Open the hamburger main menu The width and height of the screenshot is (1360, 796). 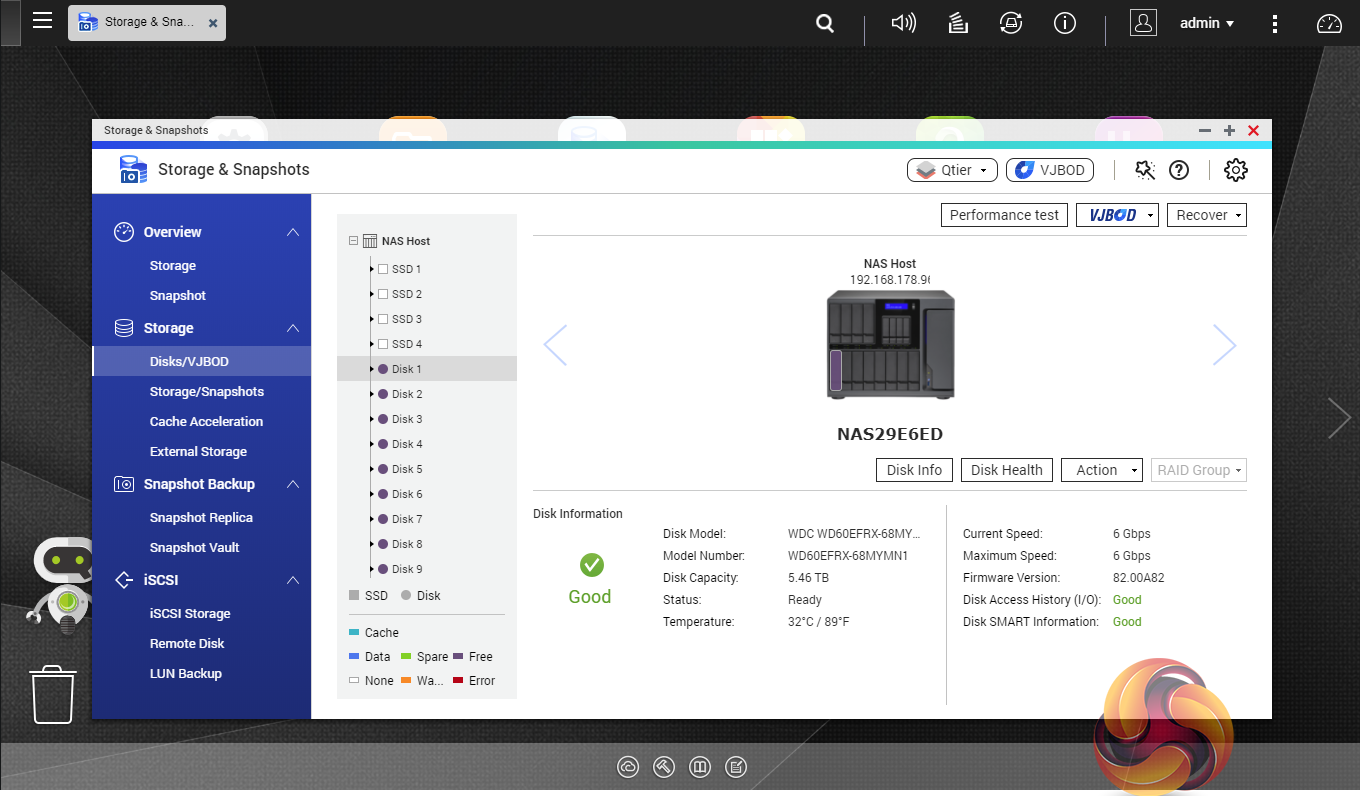point(42,21)
